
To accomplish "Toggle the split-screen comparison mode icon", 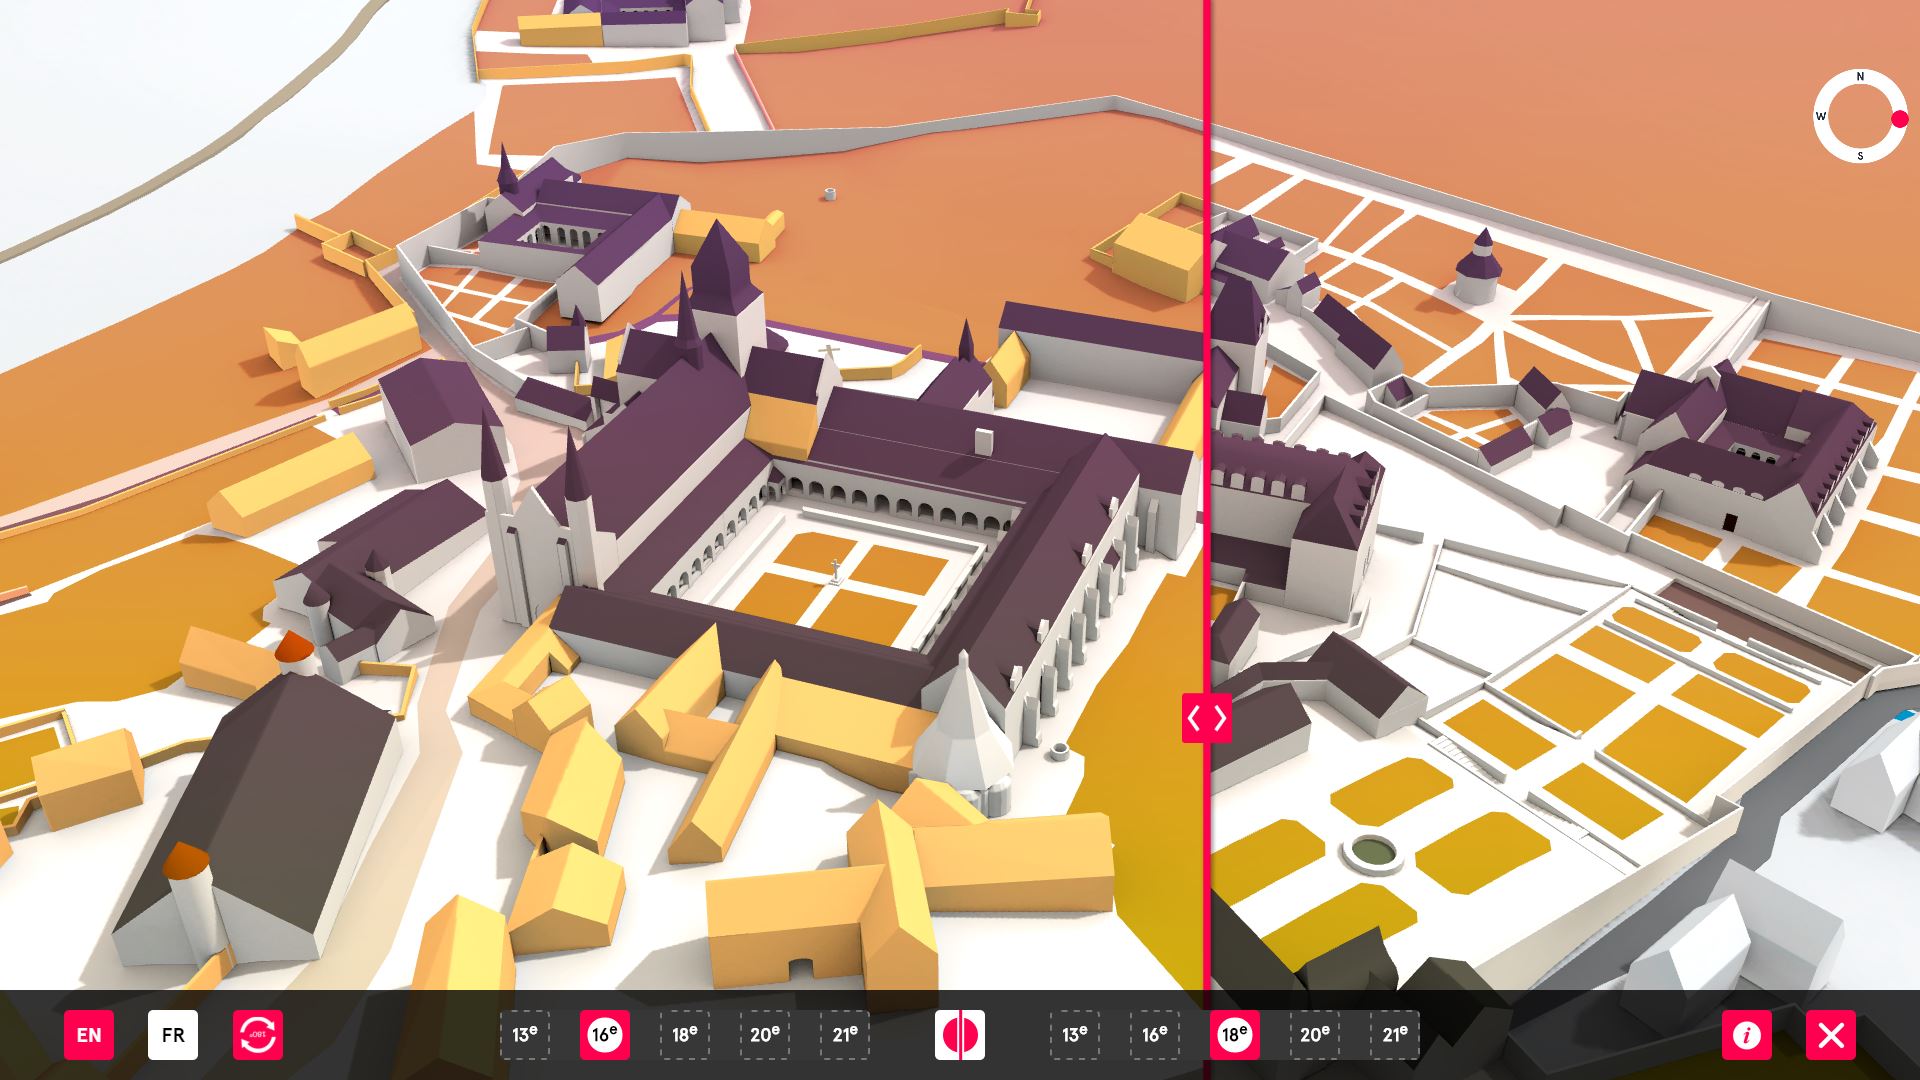I will click(960, 1035).
